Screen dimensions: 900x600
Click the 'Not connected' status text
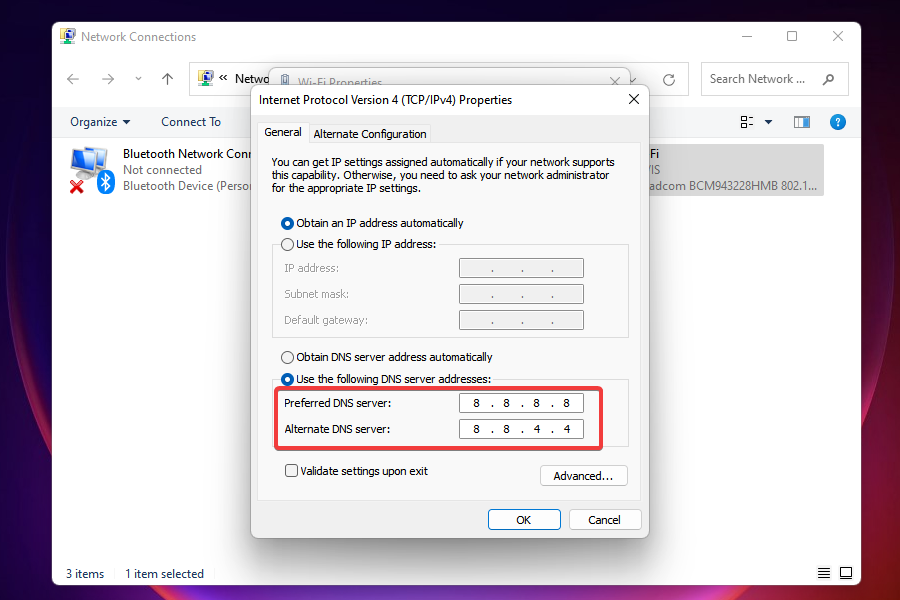tap(162, 170)
